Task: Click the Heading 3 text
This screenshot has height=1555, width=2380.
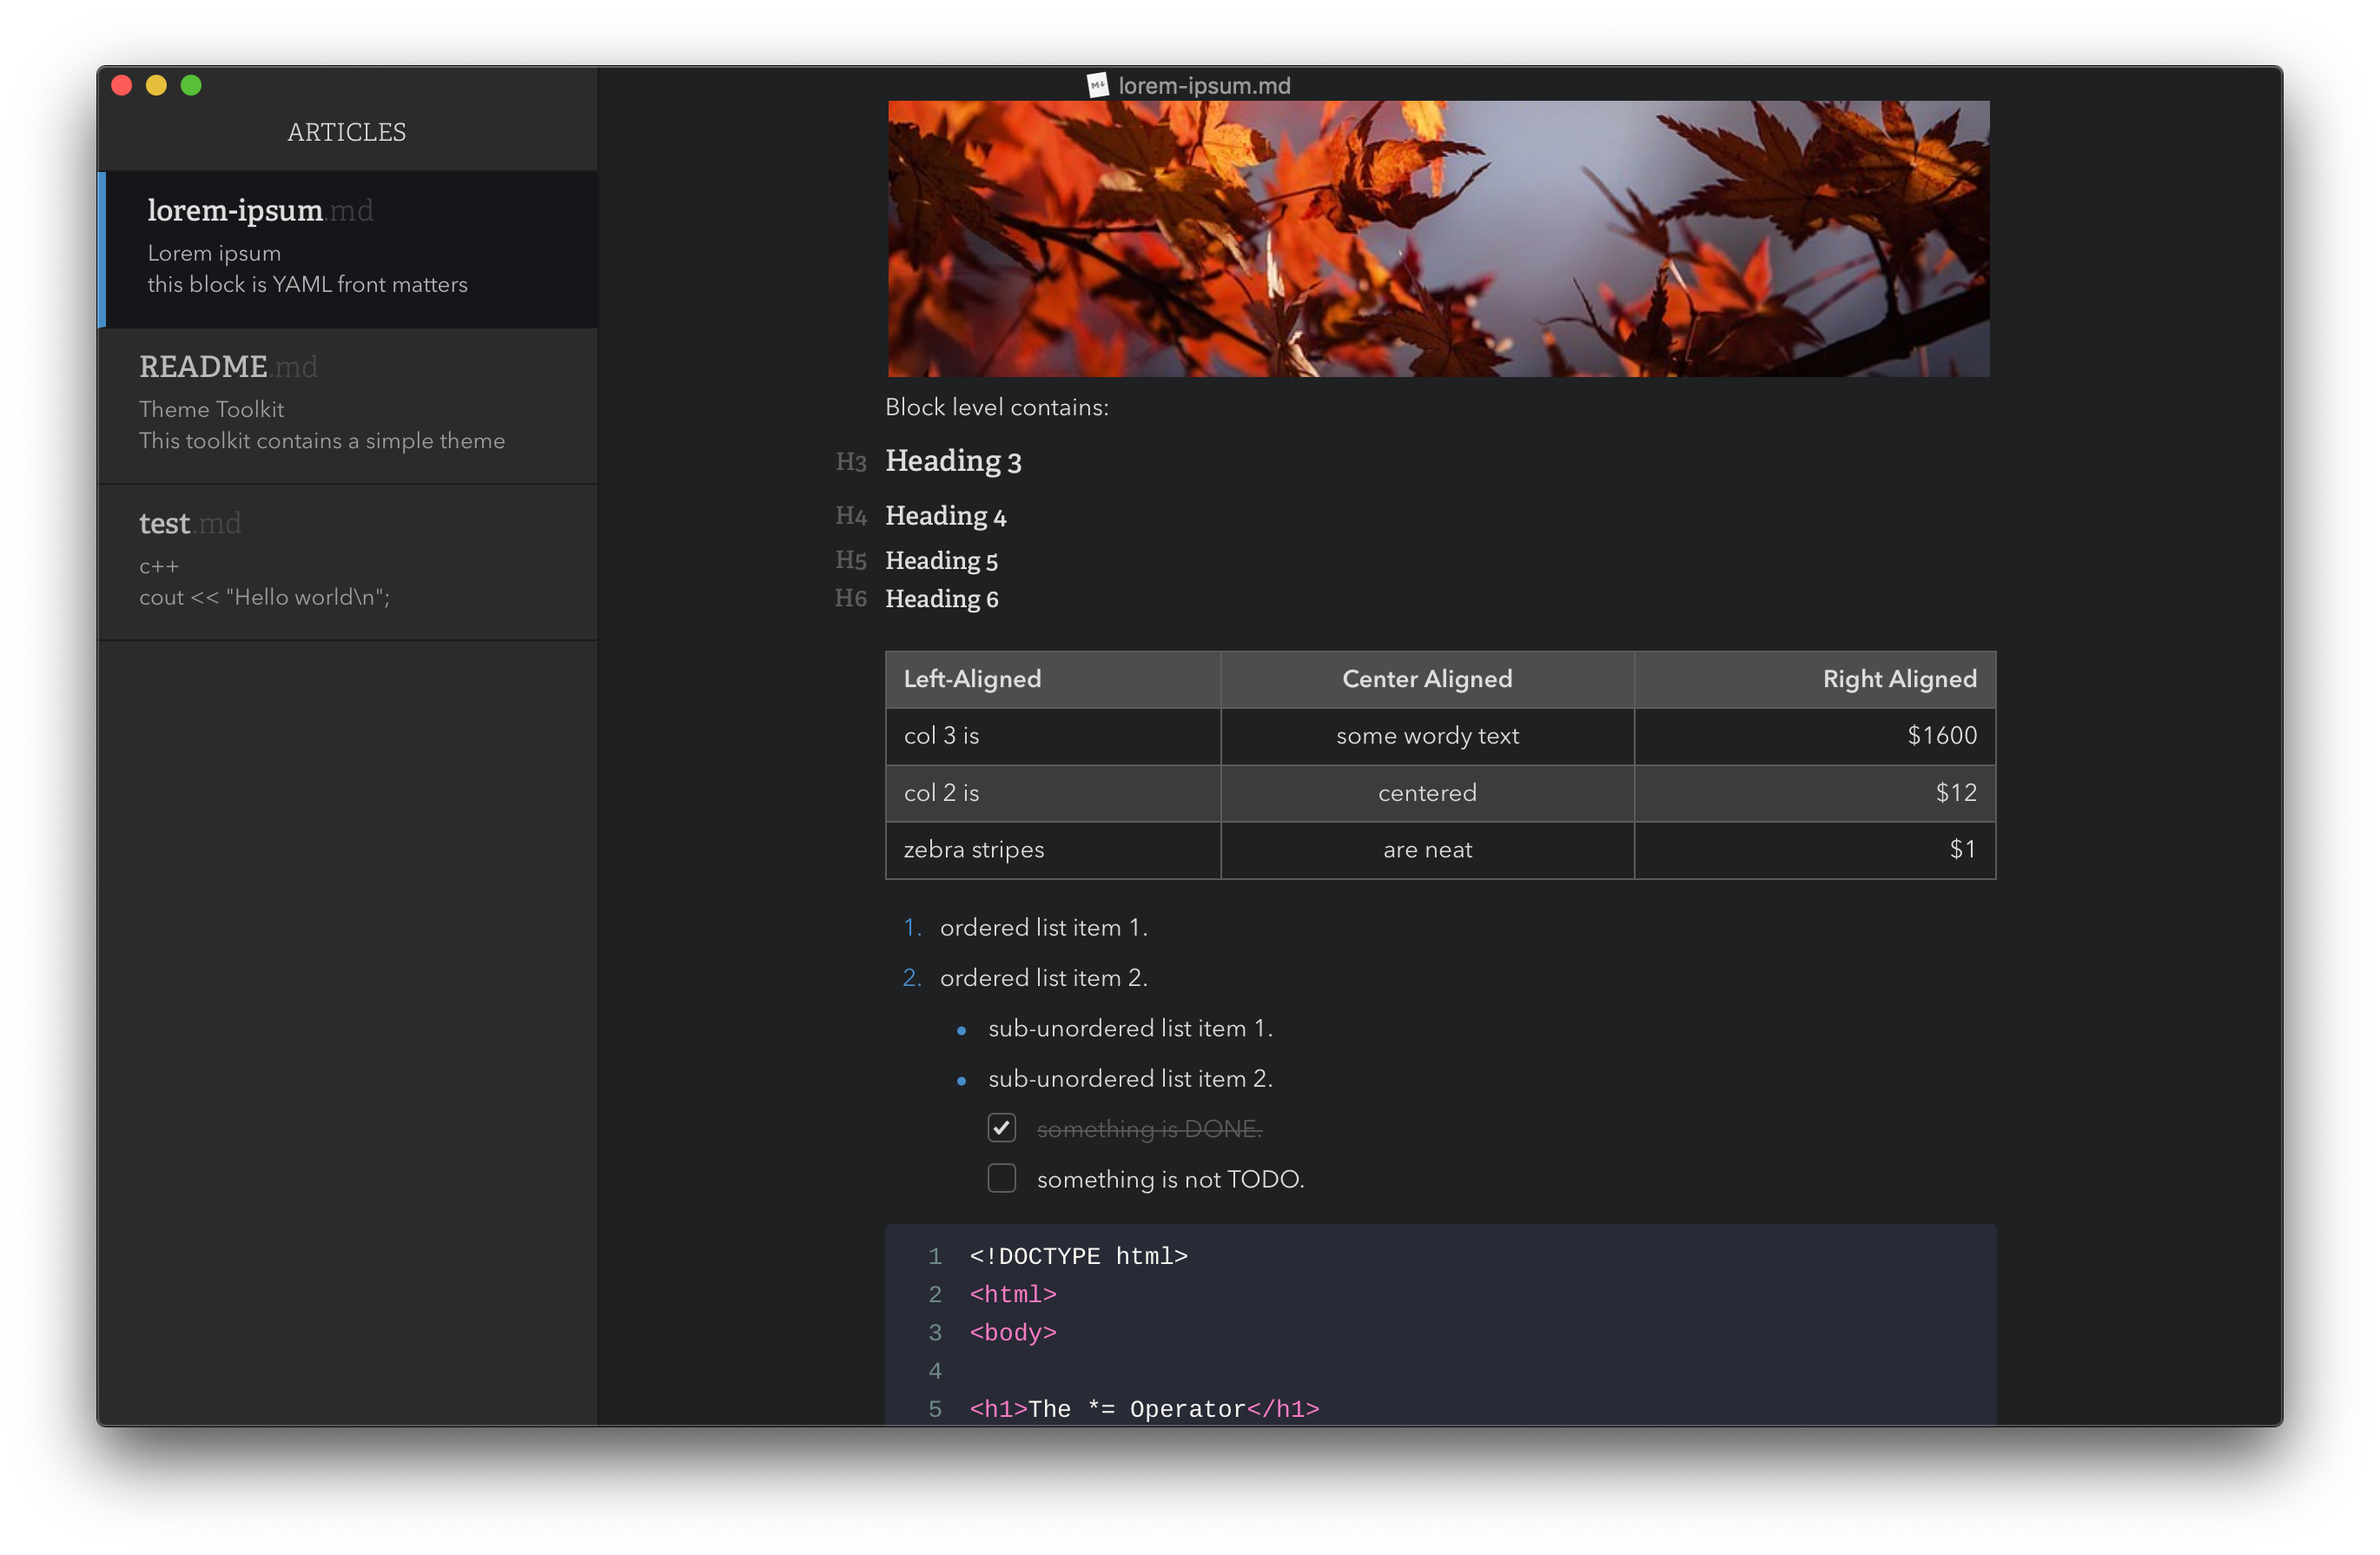Action: pos(953,461)
